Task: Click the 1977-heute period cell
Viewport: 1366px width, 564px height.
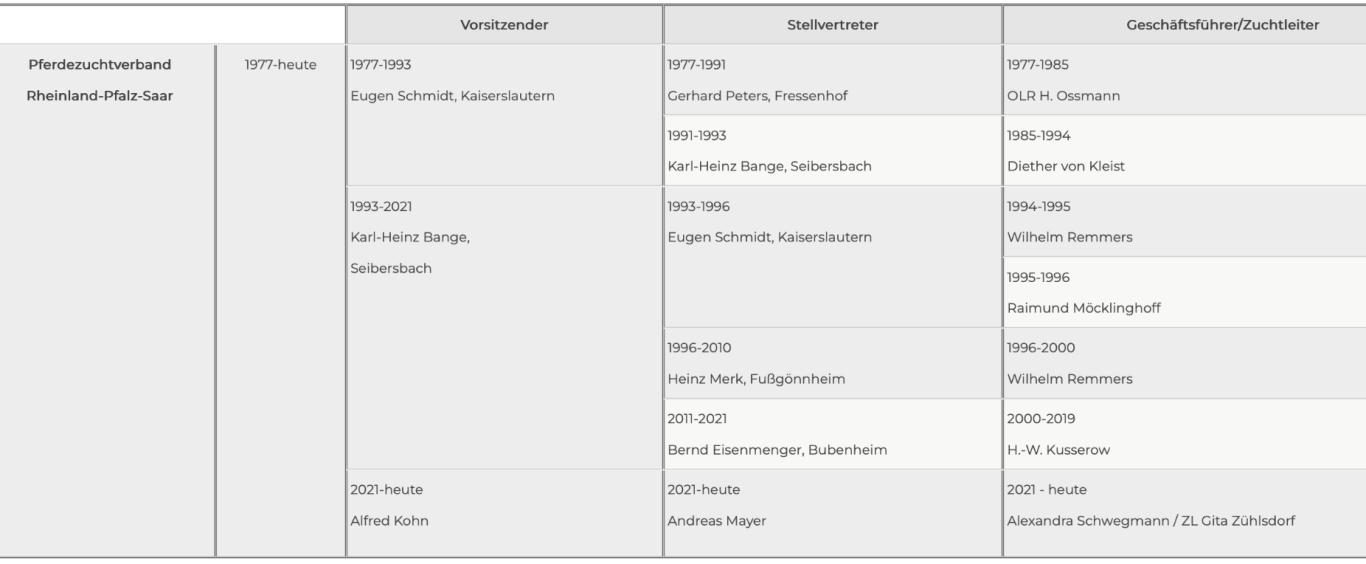Action: pyautogui.click(x=280, y=66)
